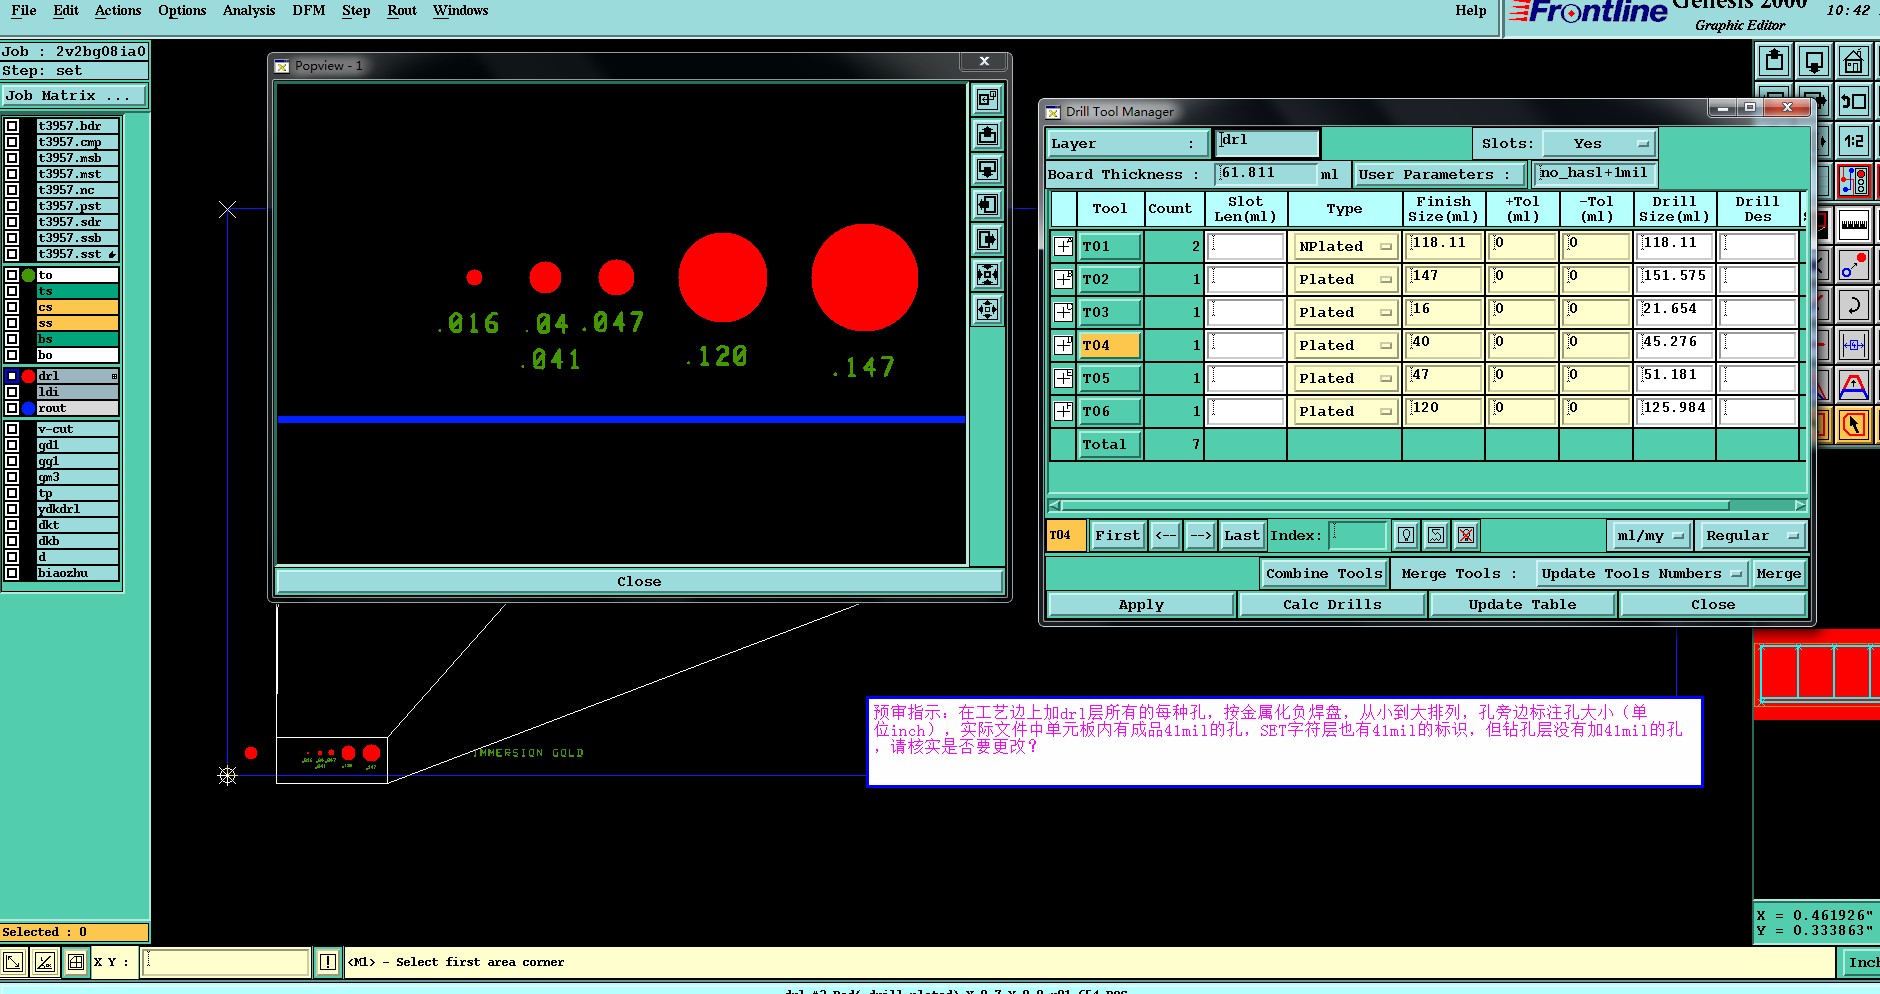Open the Rout menu
This screenshot has width=1880, height=994.
(402, 10)
